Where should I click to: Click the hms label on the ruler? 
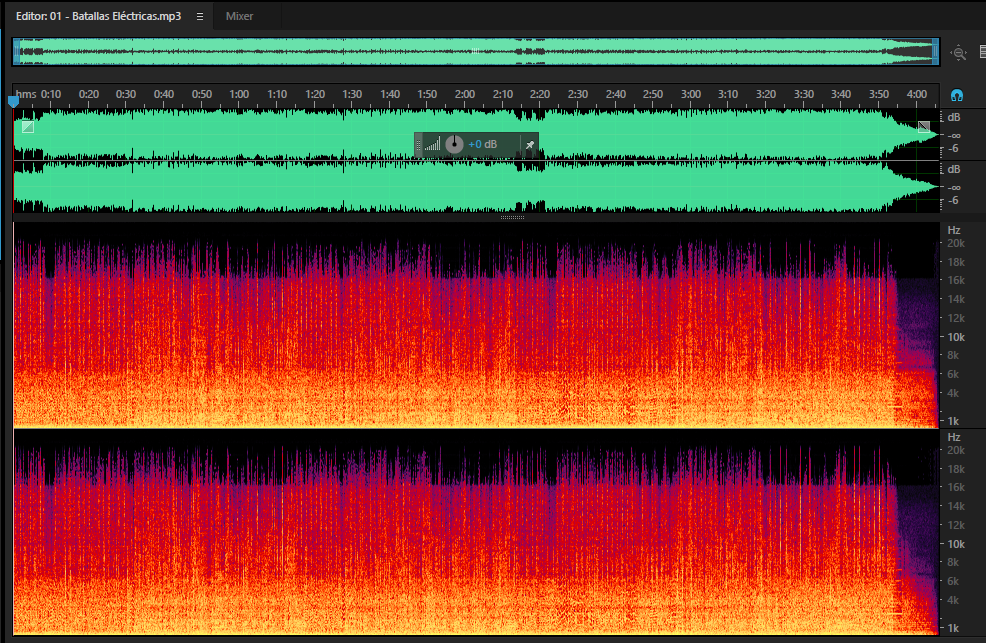[26, 94]
